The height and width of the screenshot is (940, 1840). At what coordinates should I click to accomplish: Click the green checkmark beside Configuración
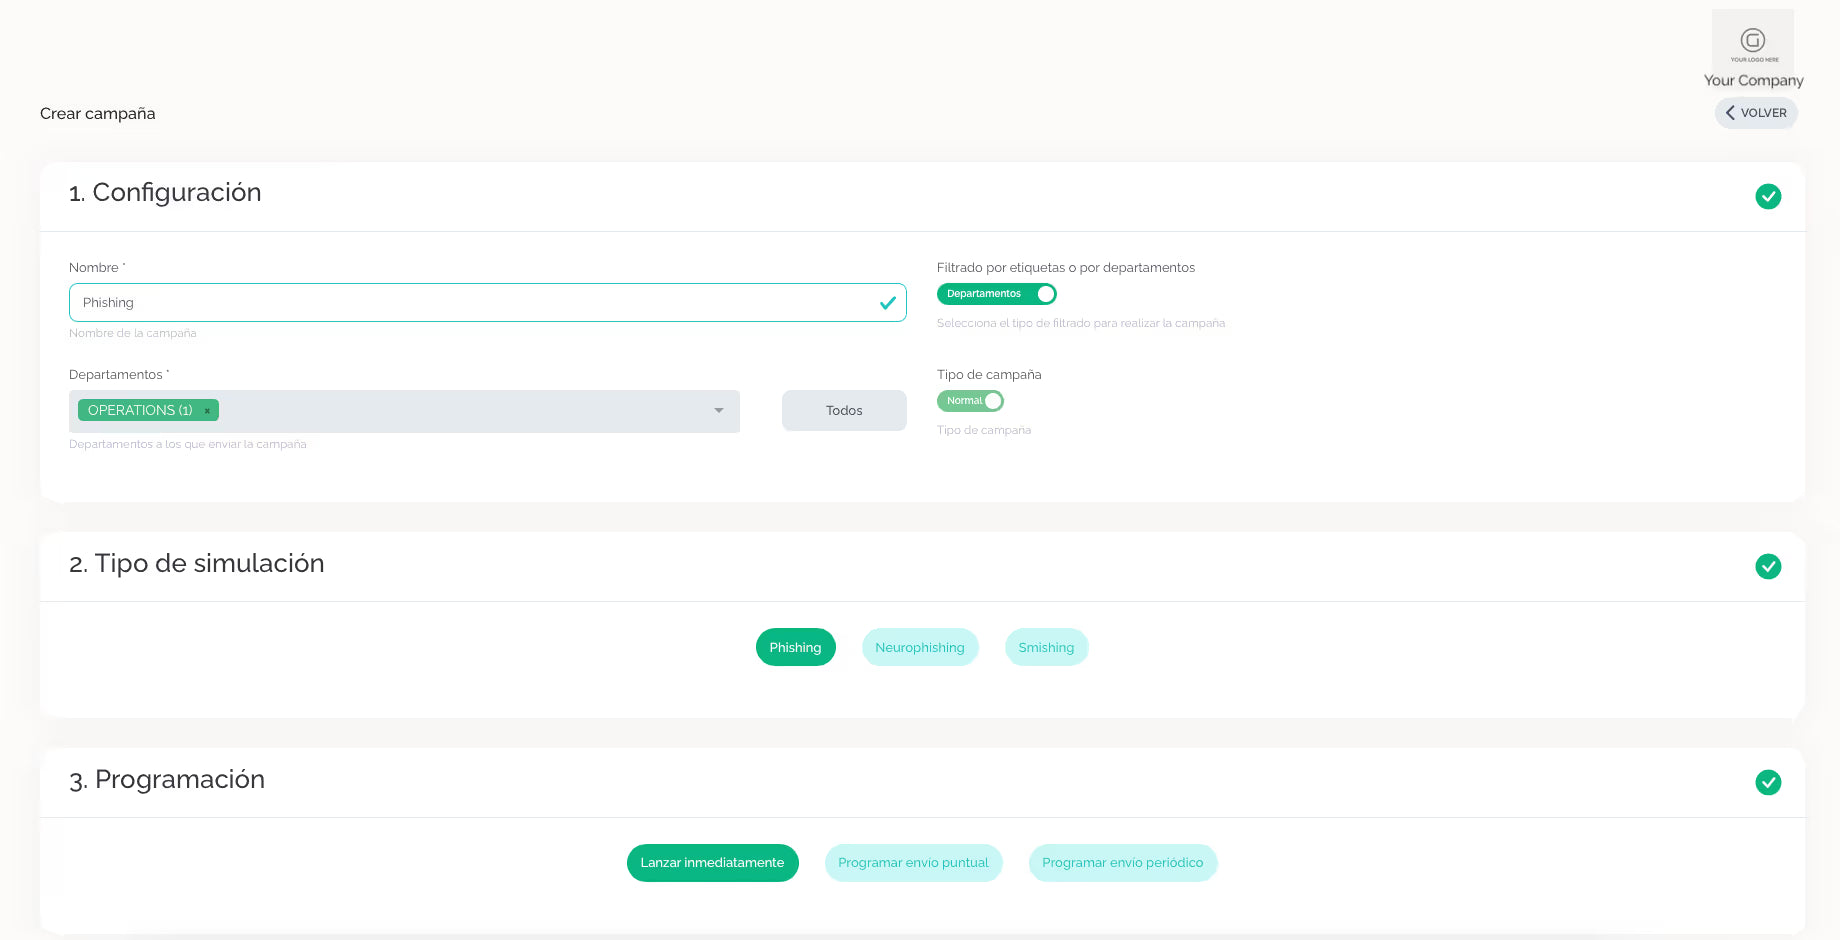(1767, 196)
